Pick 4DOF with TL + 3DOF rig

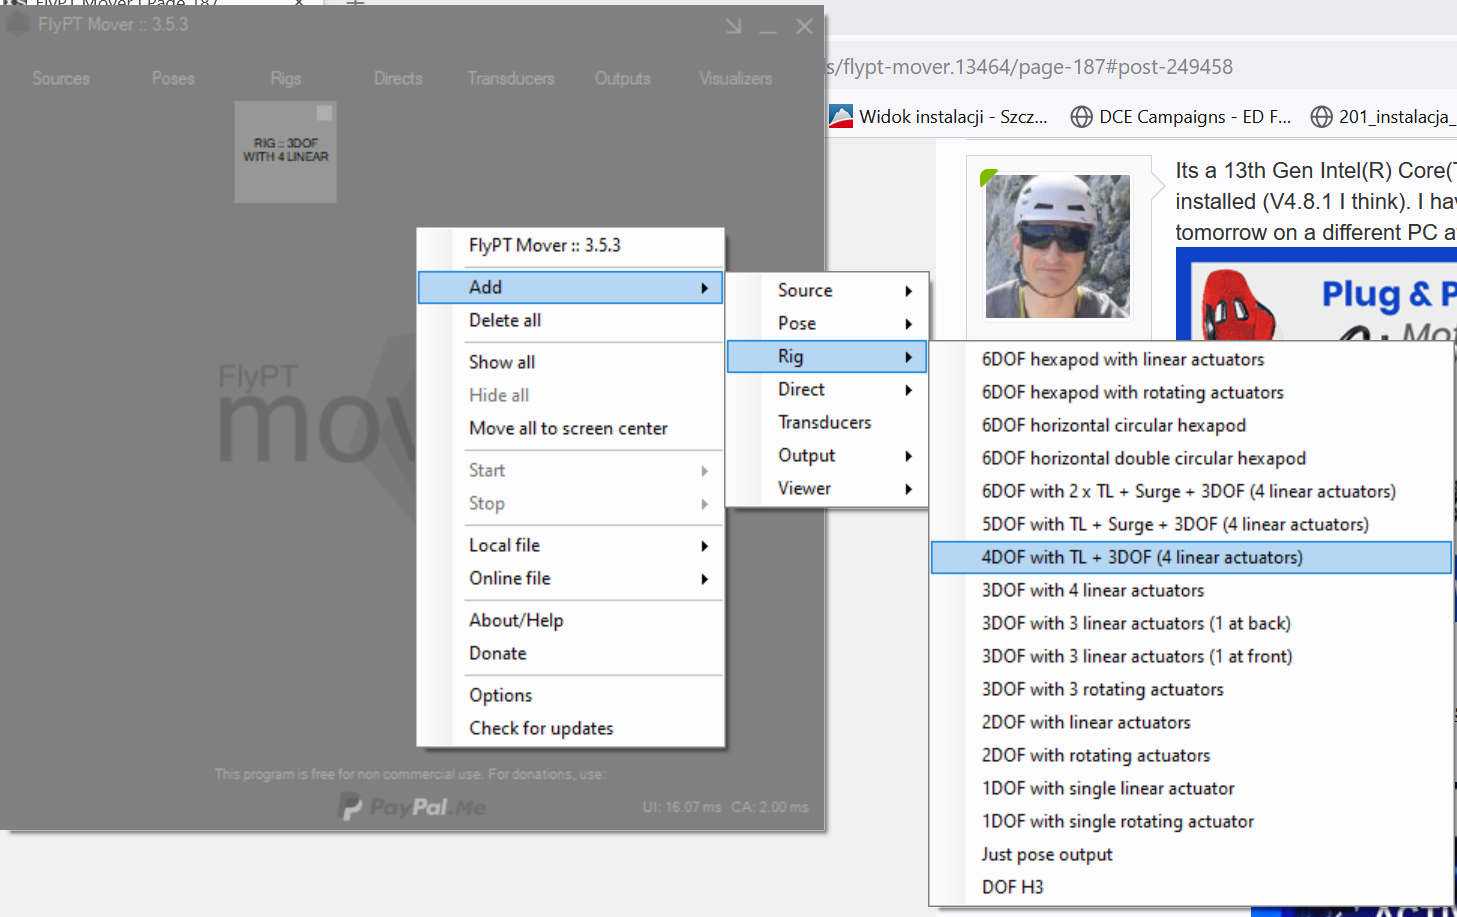(x=1191, y=557)
